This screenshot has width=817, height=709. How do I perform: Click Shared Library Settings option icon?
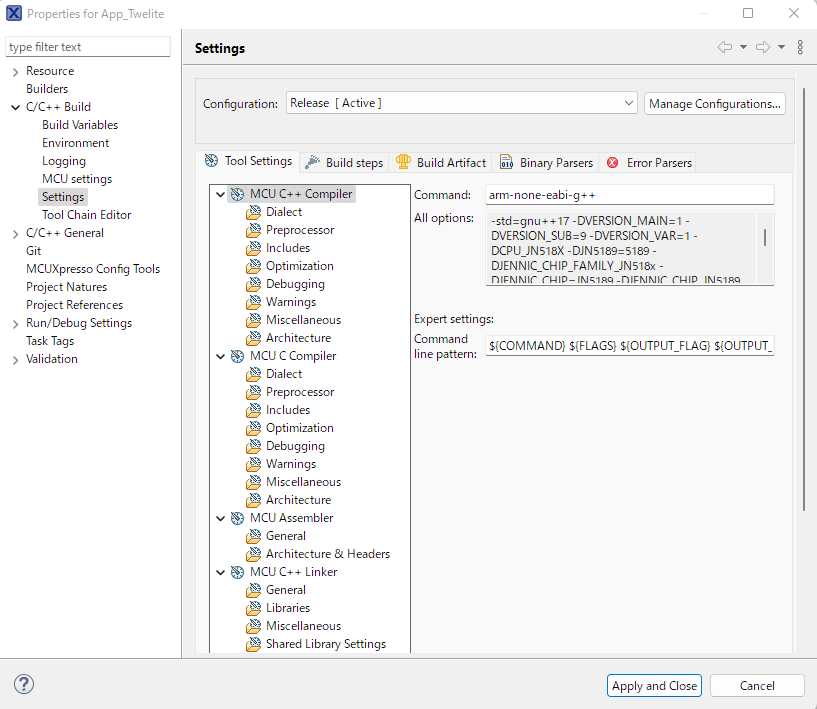tap(254, 644)
